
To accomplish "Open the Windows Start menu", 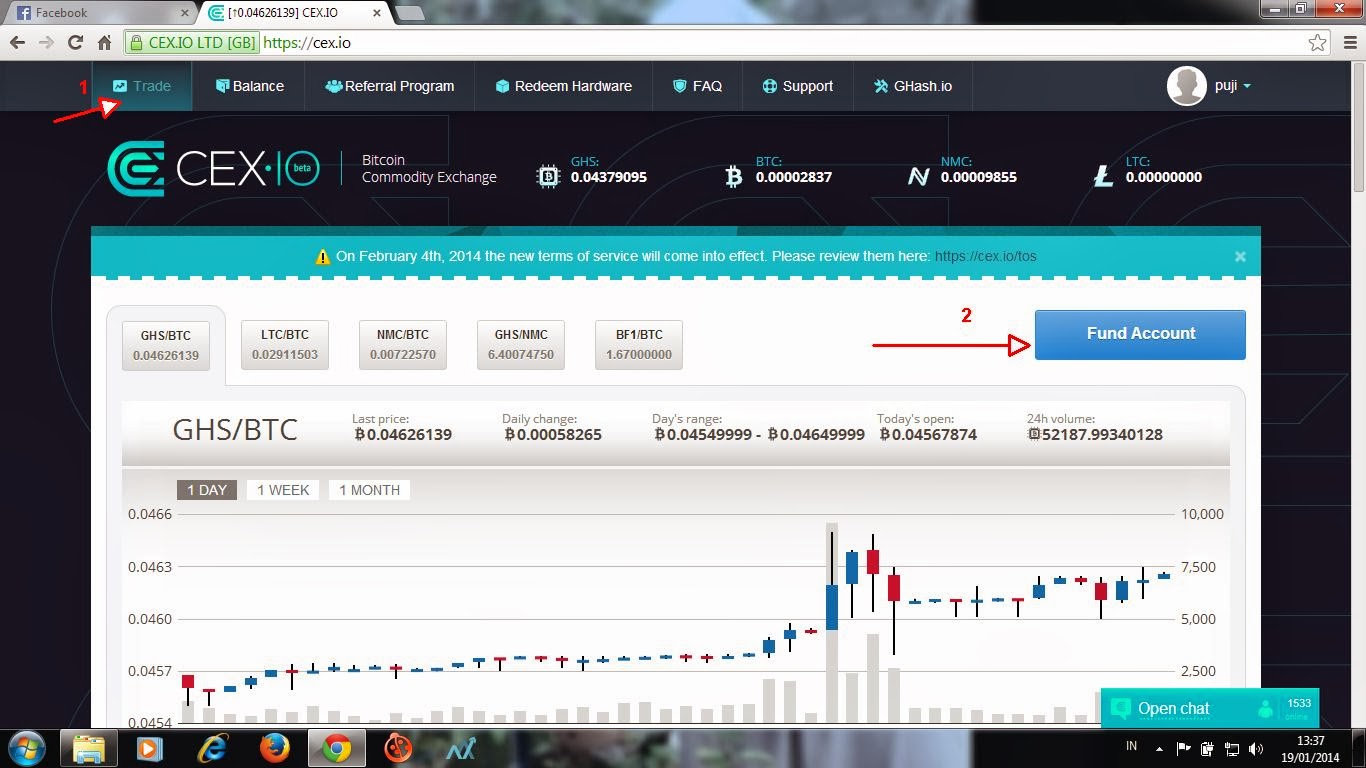I will (x=25, y=748).
